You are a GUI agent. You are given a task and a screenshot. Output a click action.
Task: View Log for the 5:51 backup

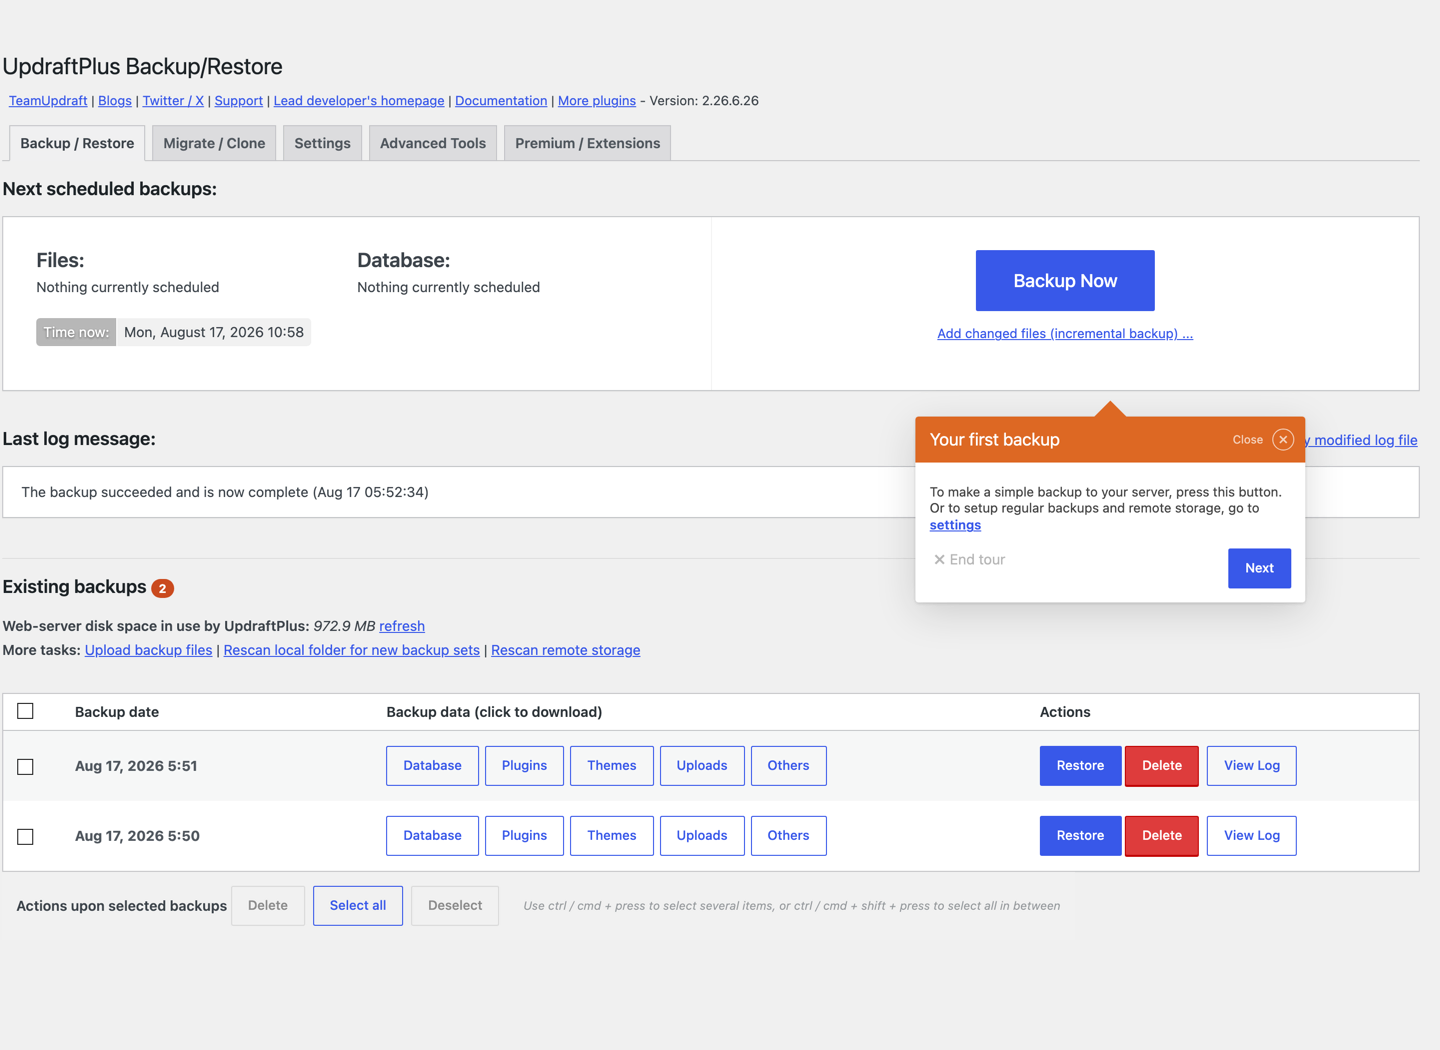point(1252,766)
